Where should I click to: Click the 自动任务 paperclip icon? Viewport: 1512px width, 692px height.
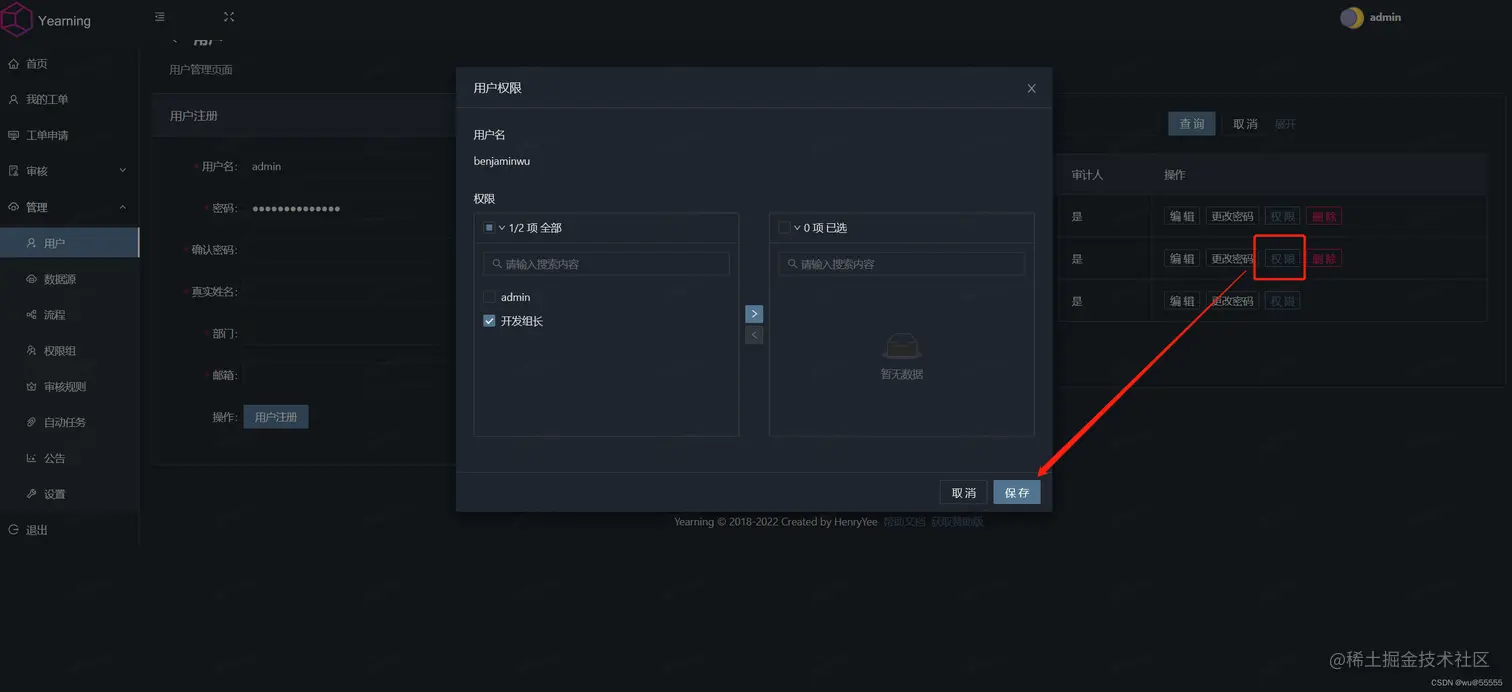click(32, 422)
